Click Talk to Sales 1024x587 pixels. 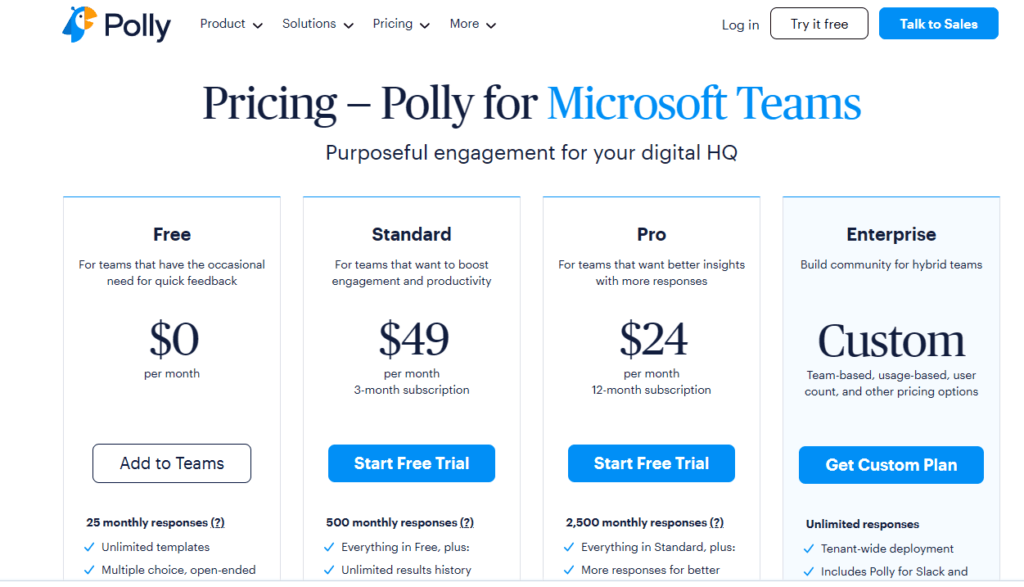coord(938,23)
